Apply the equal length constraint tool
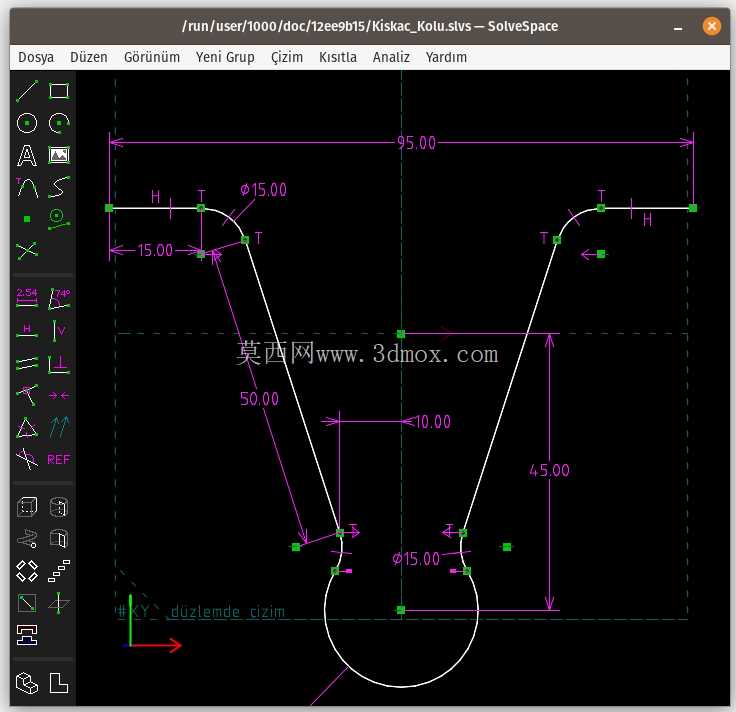The width and height of the screenshot is (736, 712). 27,428
